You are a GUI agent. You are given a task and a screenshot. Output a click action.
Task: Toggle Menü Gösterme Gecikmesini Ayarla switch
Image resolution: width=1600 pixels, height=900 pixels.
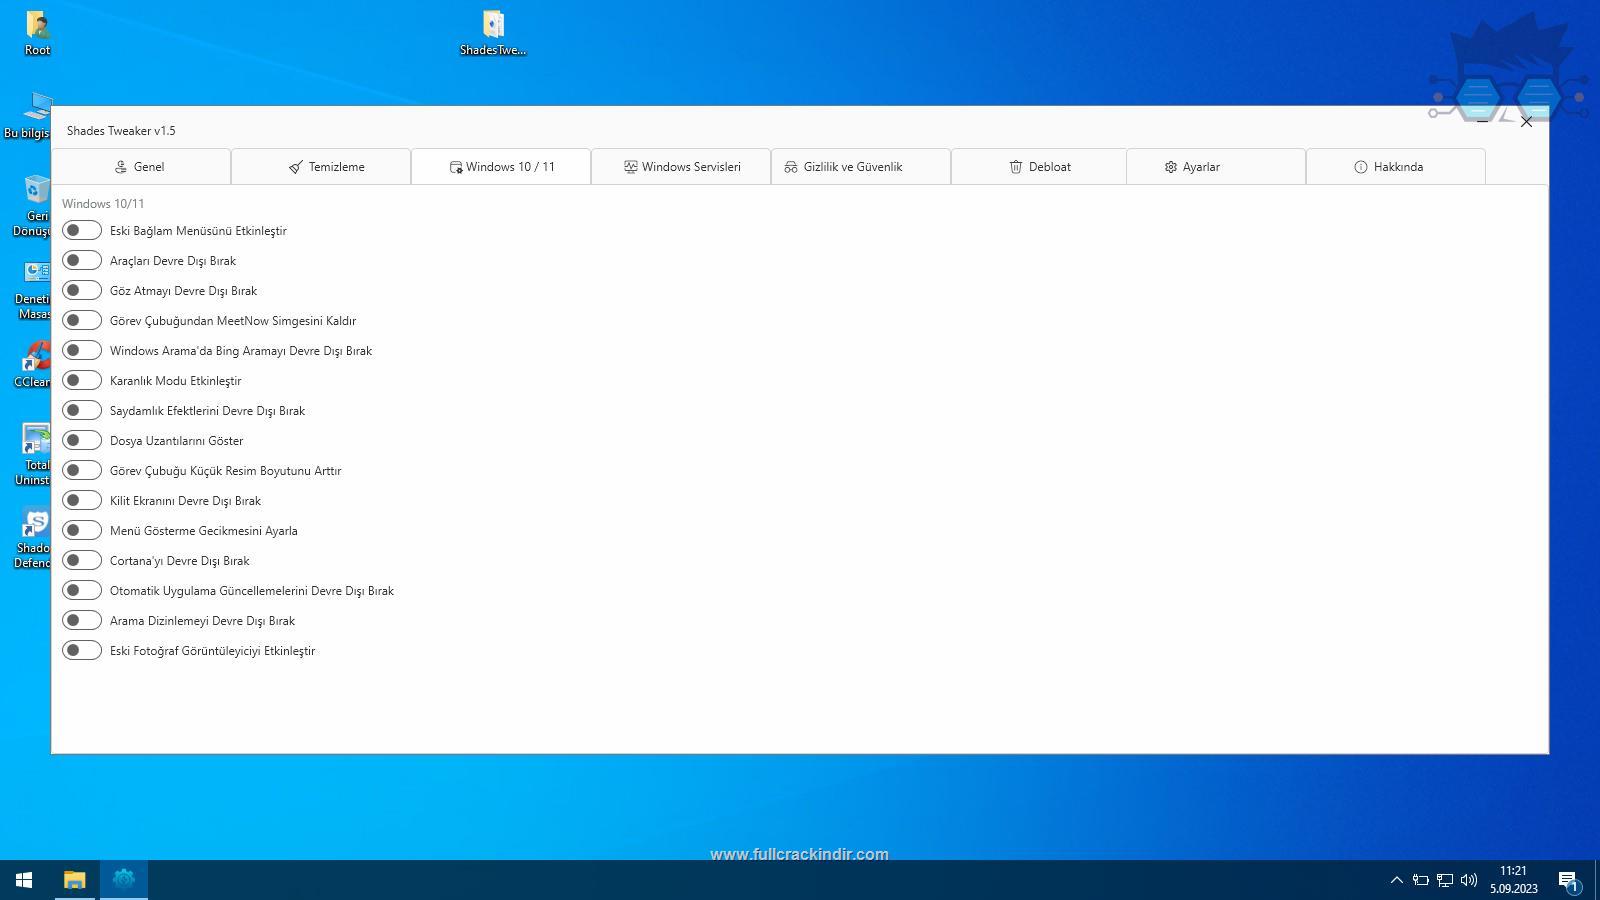pos(82,531)
